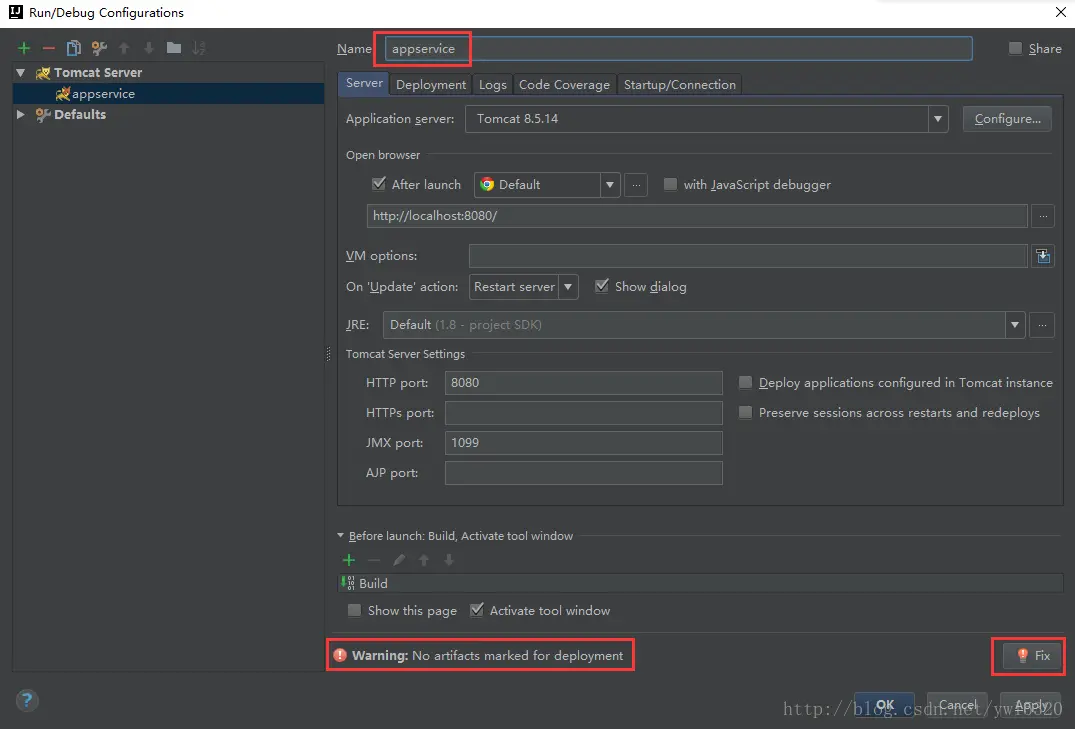The image size is (1075, 729).
Task: Enable Preserve sessions across restarts and redeploys
Action: (745, 412)
